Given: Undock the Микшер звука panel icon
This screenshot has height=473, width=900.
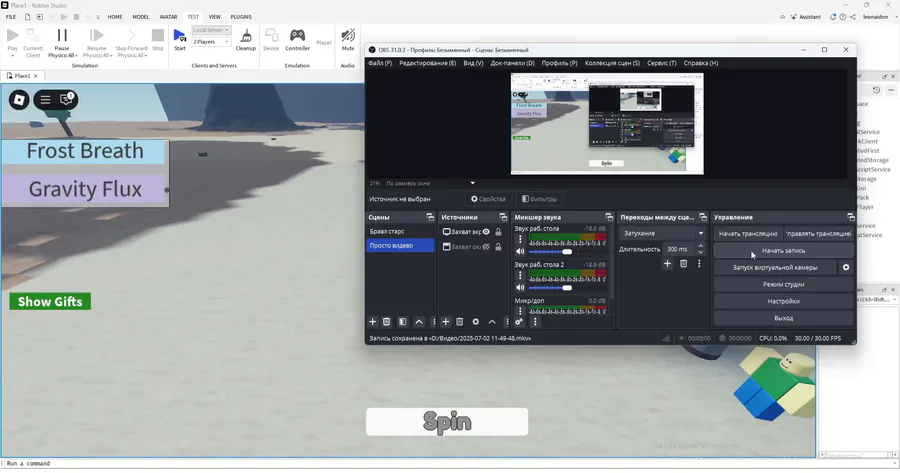Looking at the screenshot, I should click(609, 217).
